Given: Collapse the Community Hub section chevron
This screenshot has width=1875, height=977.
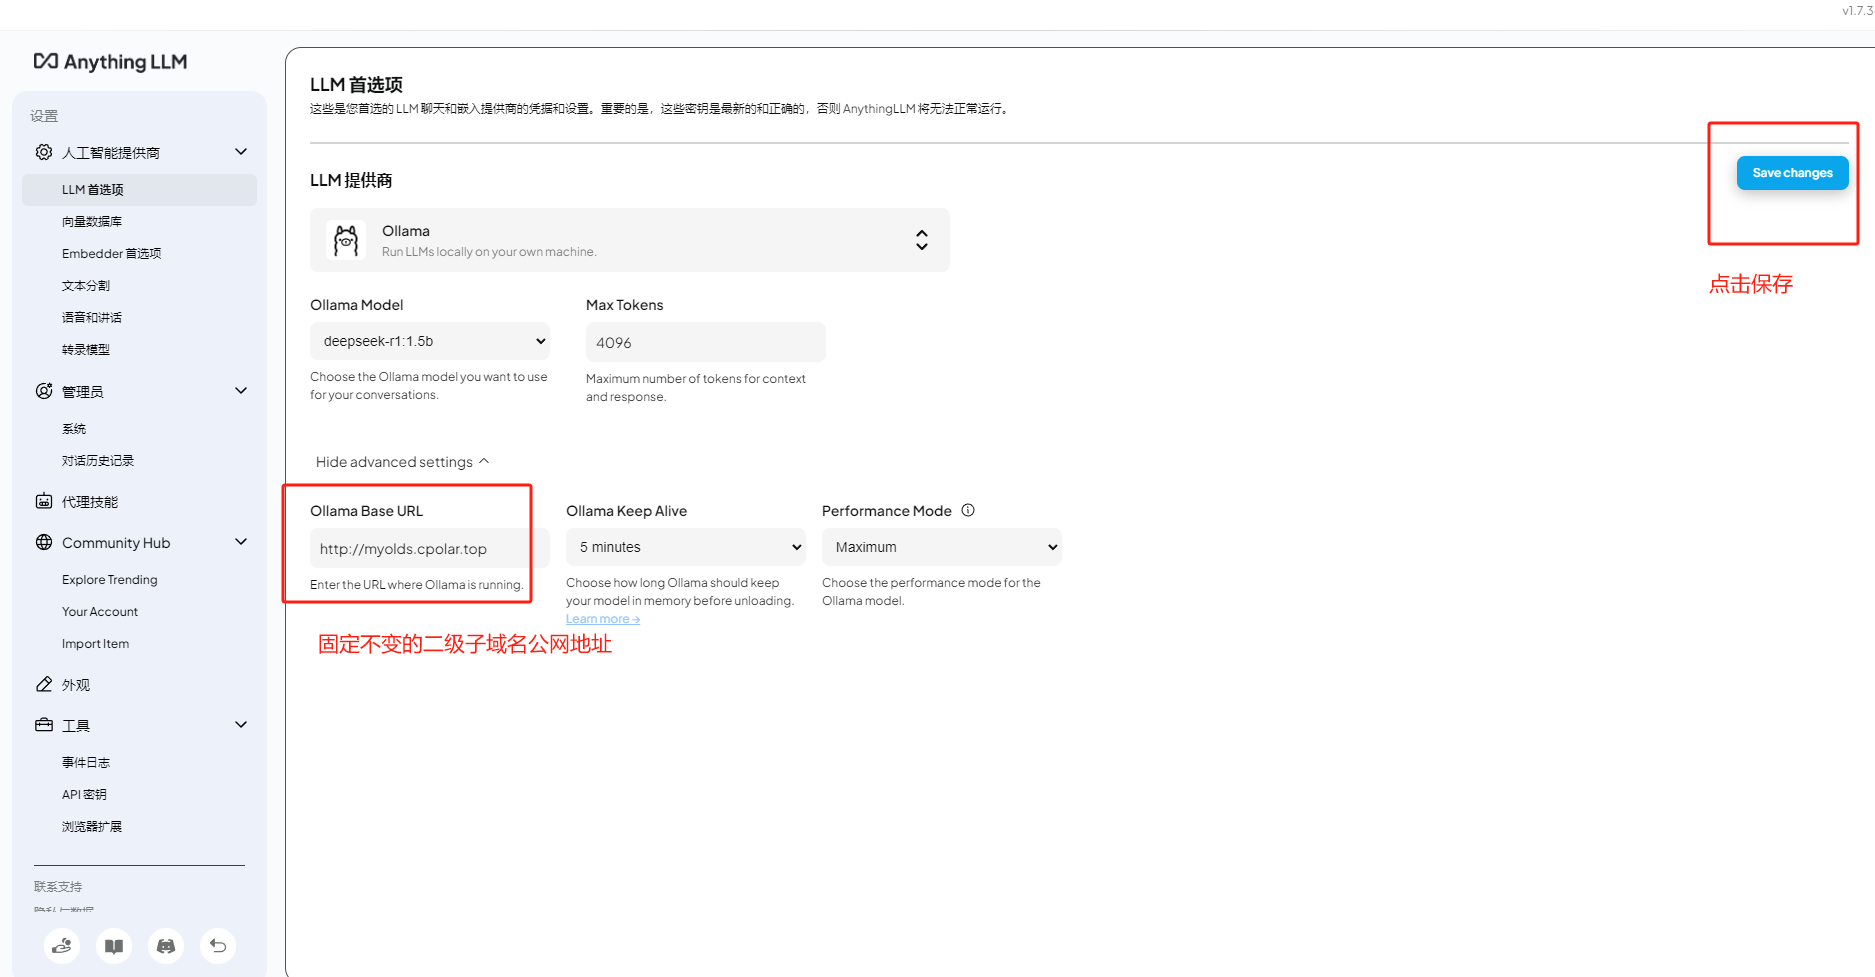Looking at the screenshot, I should [x=241, y=542].
